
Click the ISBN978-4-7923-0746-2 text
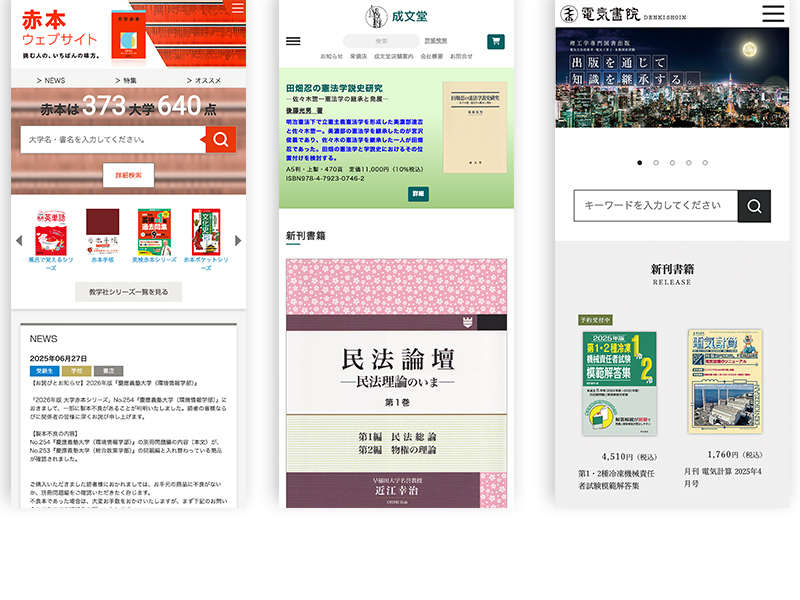(325, 179)
